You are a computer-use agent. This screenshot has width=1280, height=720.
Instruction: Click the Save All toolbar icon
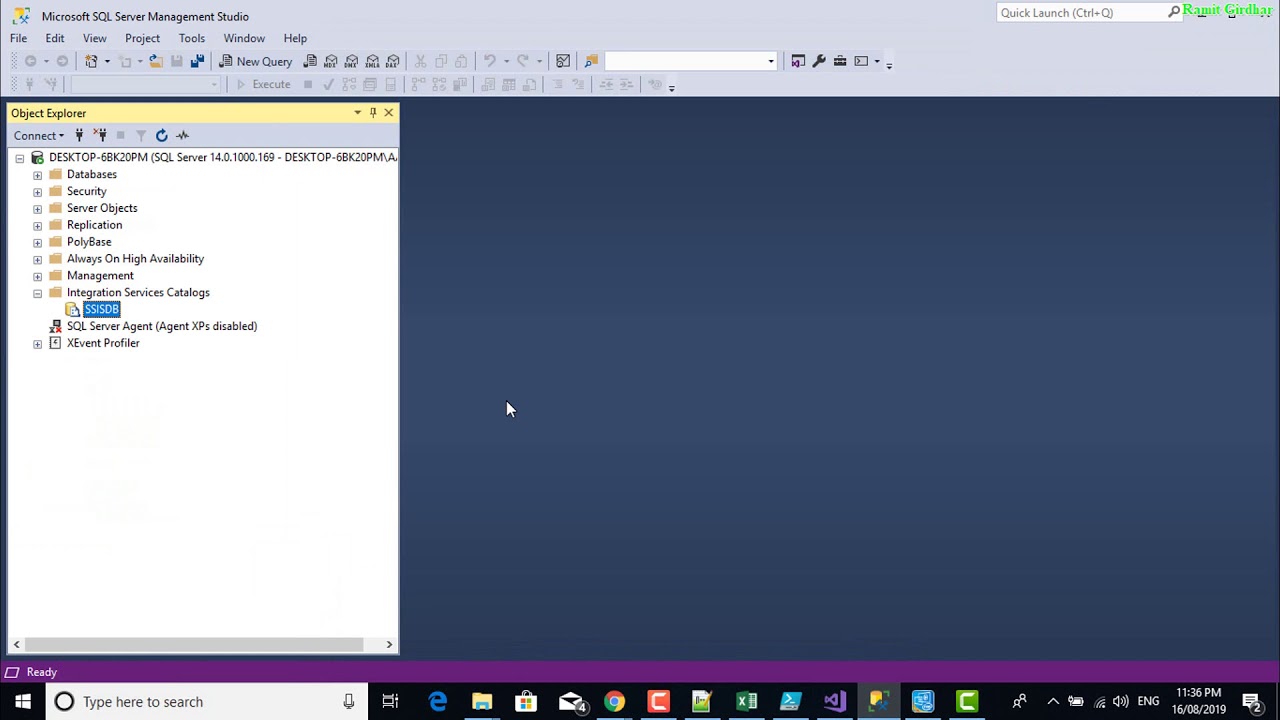(x=197, y=61)
